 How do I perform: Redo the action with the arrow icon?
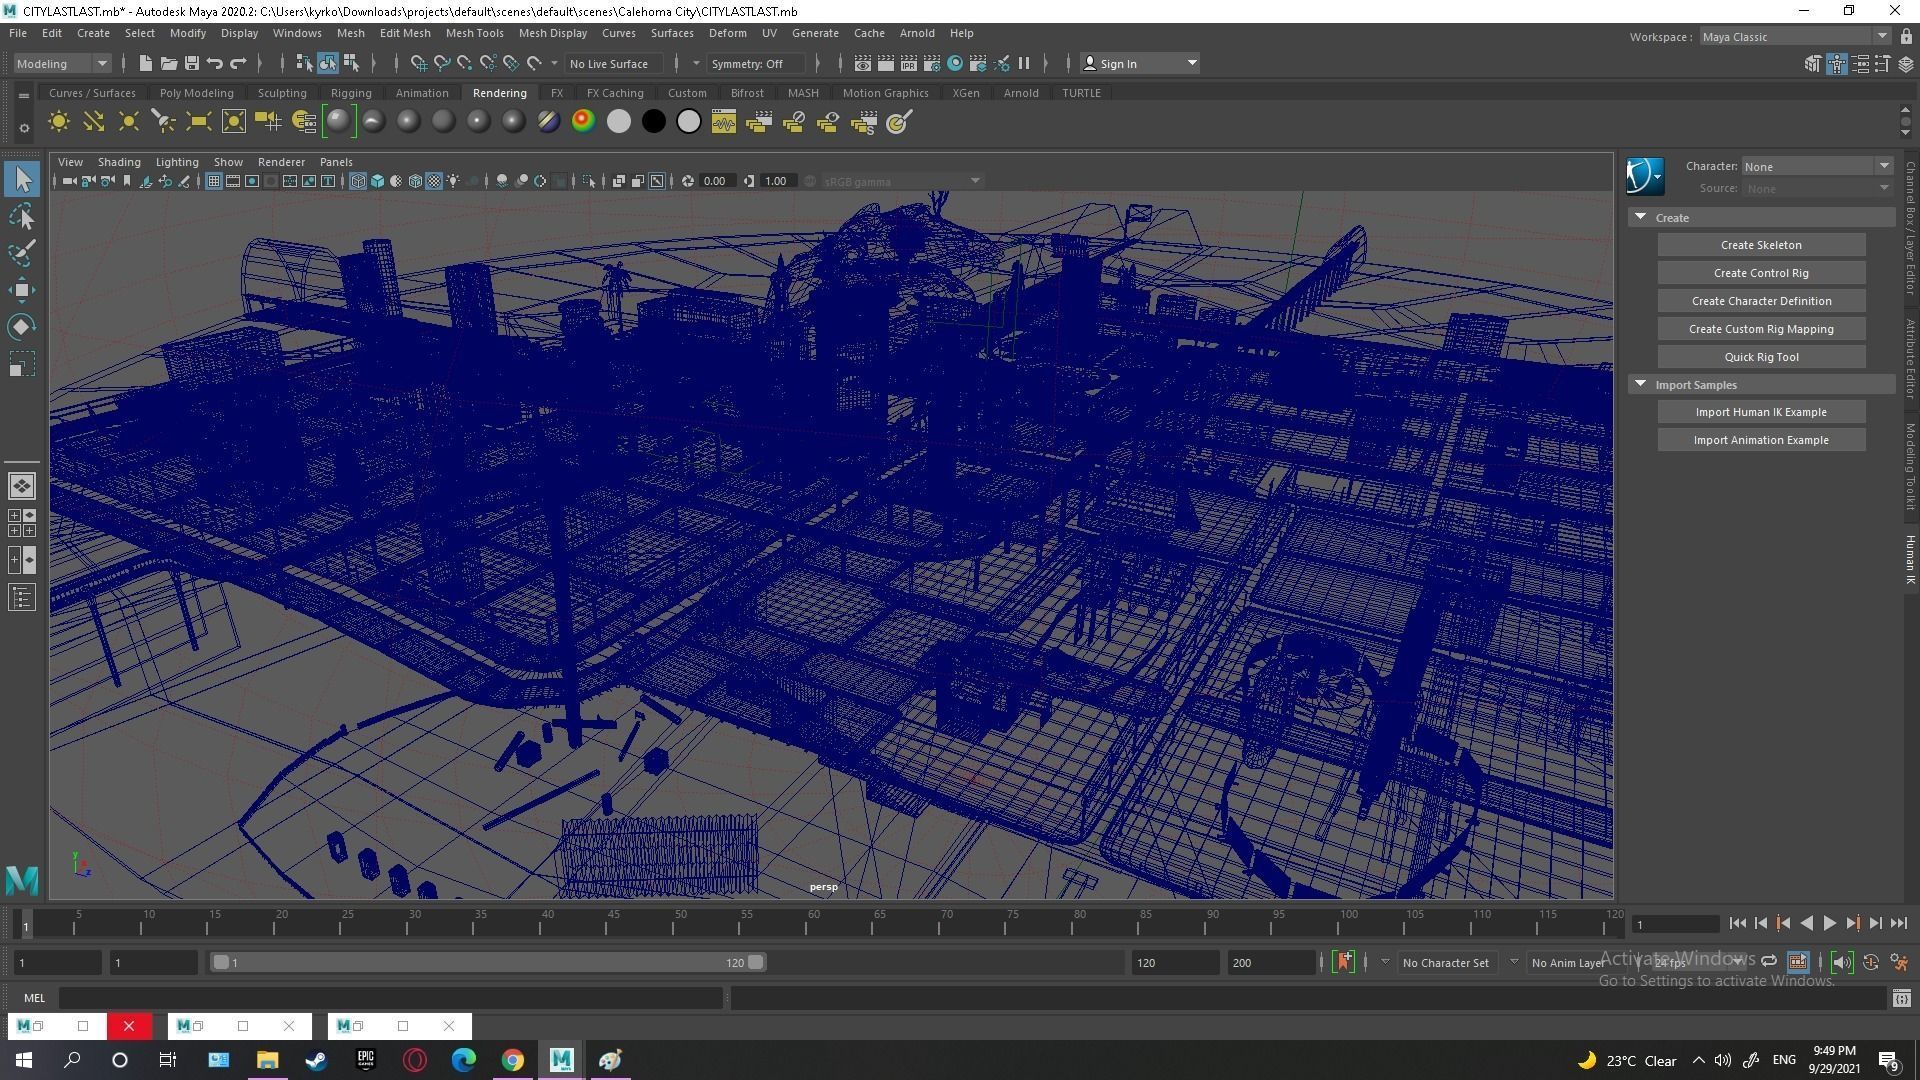pos(238,63)
